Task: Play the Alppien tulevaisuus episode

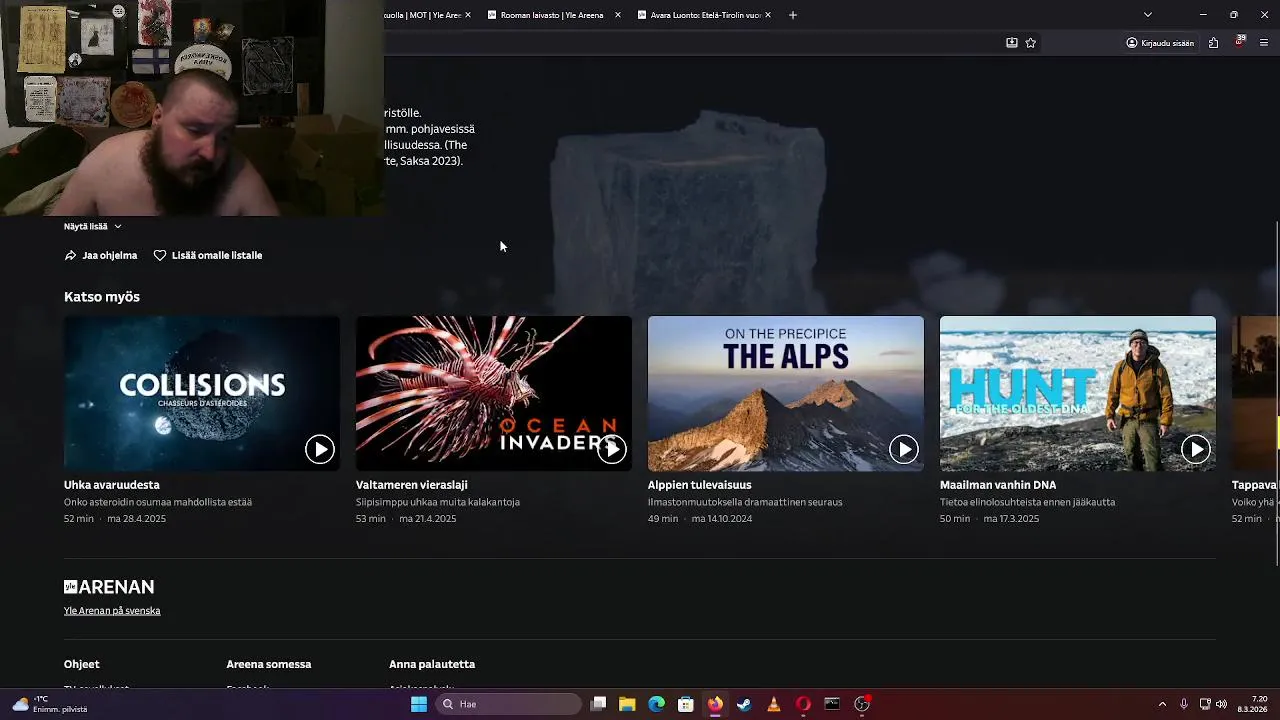Action: (904, 450)
